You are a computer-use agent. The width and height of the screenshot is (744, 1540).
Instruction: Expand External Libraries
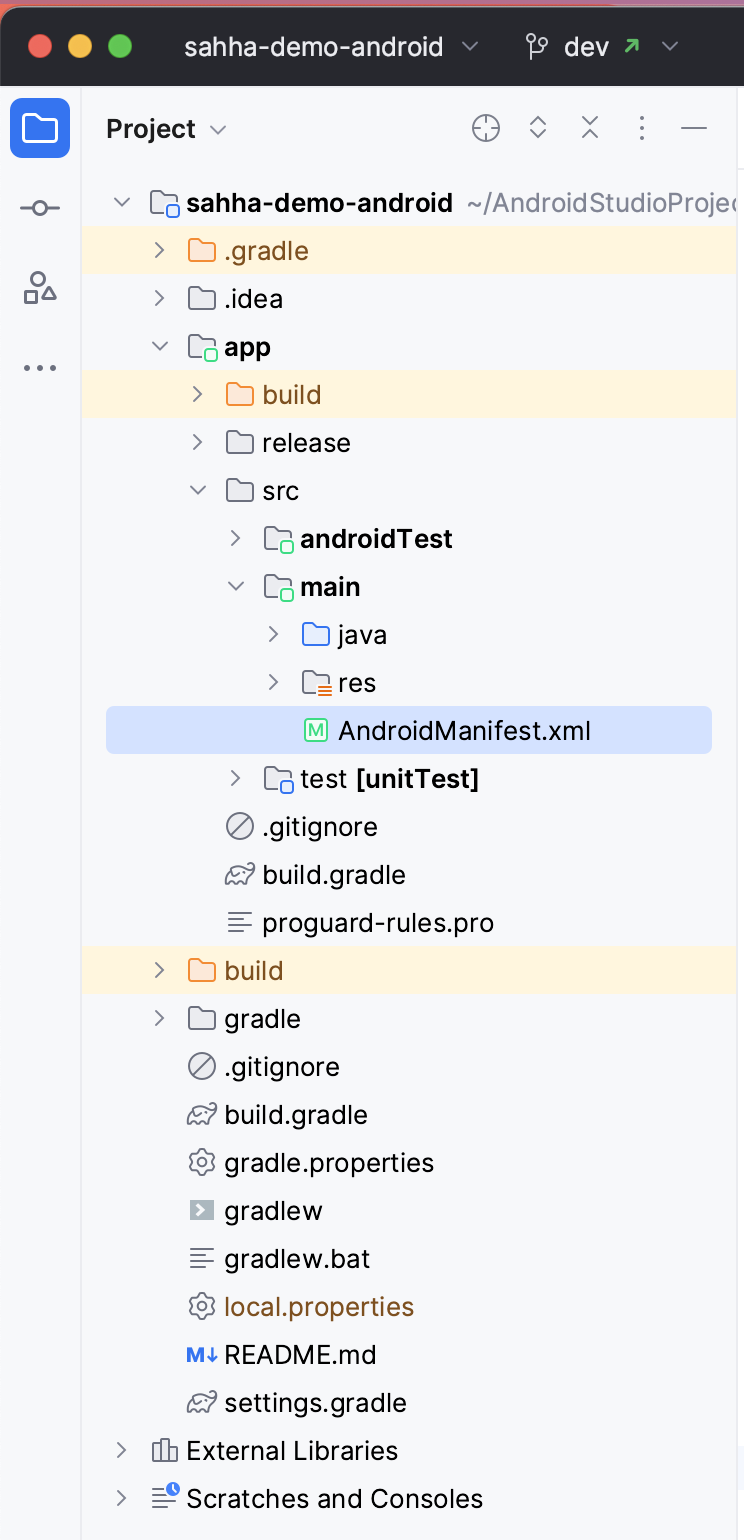[122, 1450]
